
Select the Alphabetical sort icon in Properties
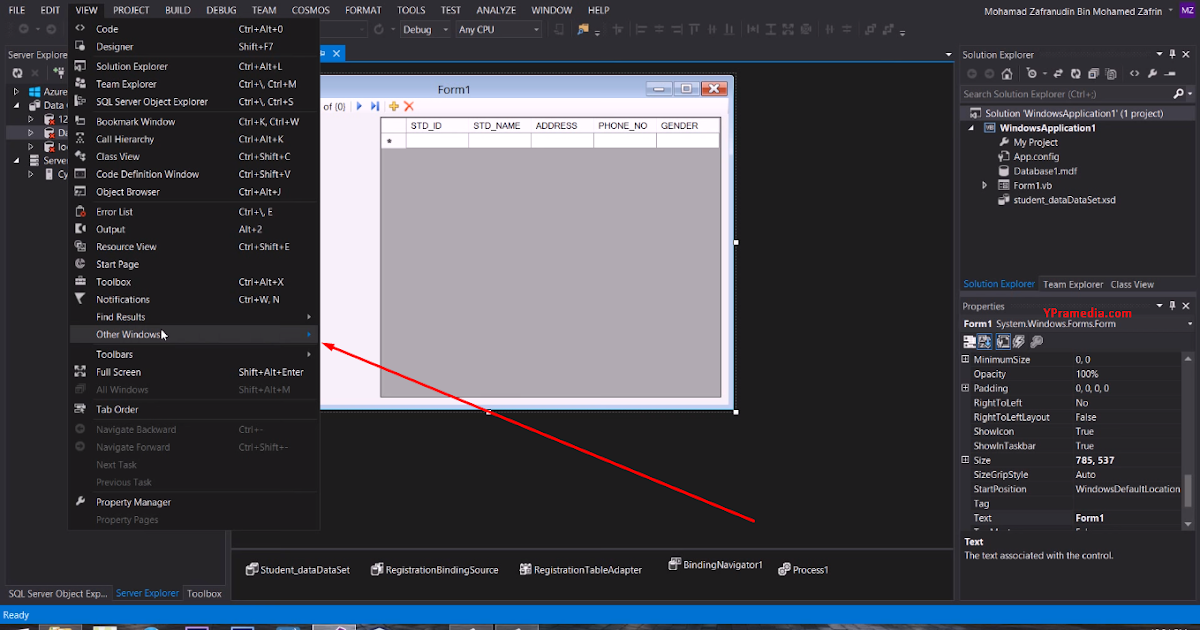pos(986,340)
